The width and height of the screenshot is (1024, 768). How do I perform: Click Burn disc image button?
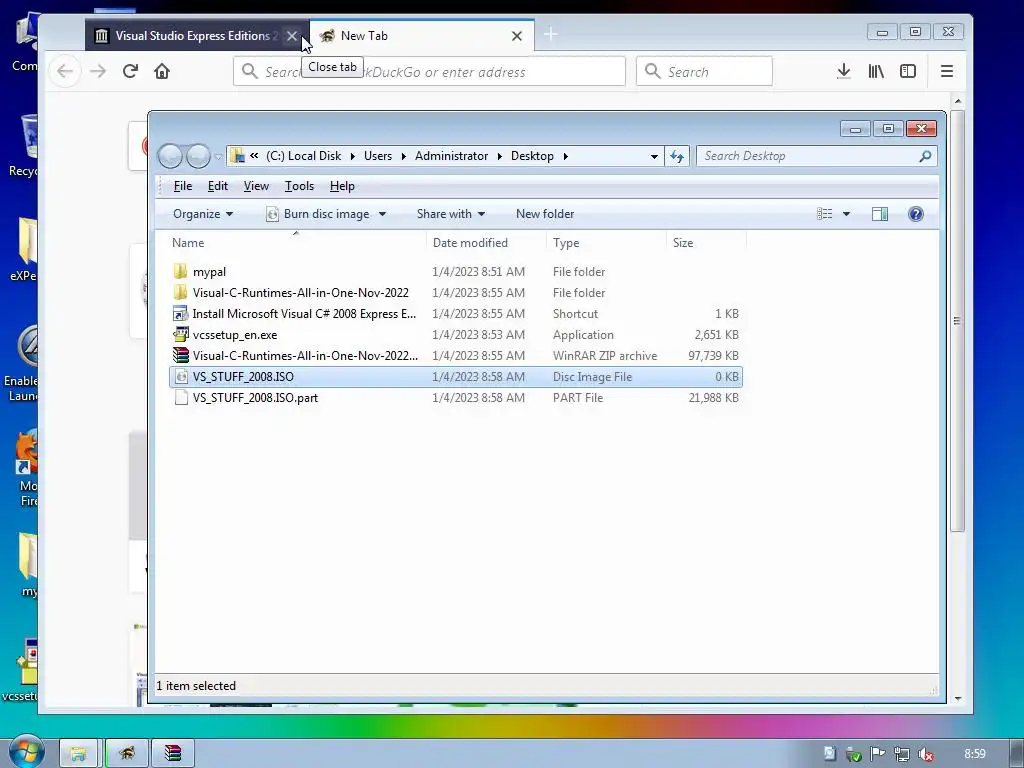point(319,214)
